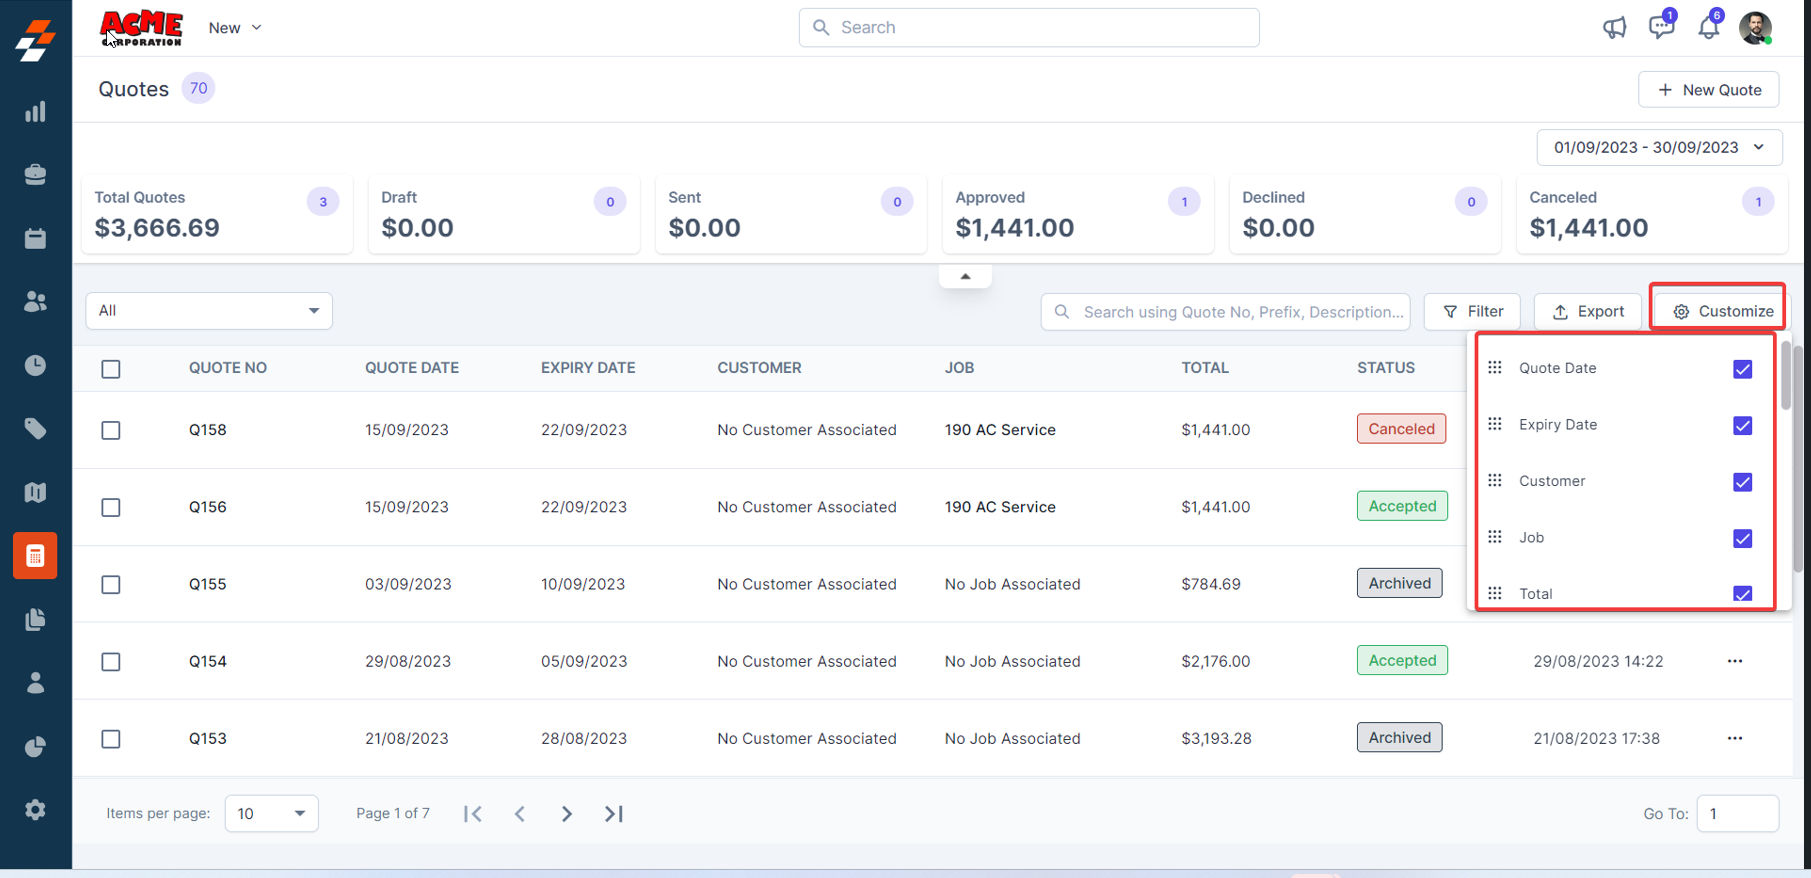The width and height of the screenshot is (1811, 878).
Task: Click the New Quote button
Action: (1708, 90)
